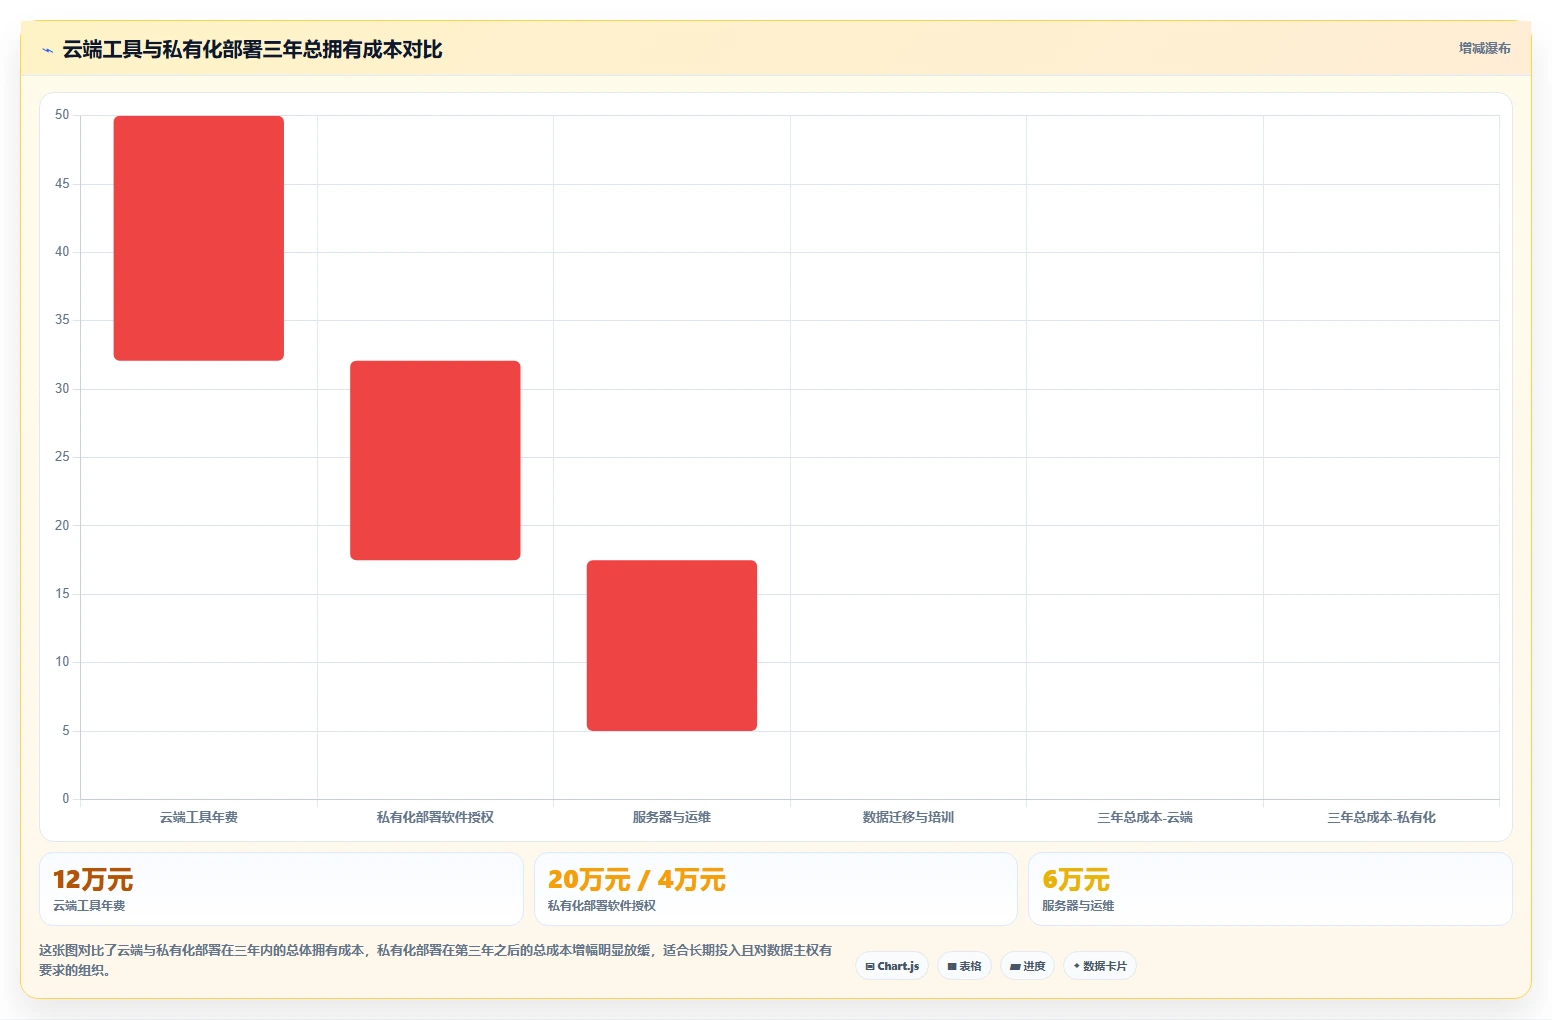Click the x-axis label 三年总成本-私有化
1552x1020 pixels.
click(x=1381, y=817)
